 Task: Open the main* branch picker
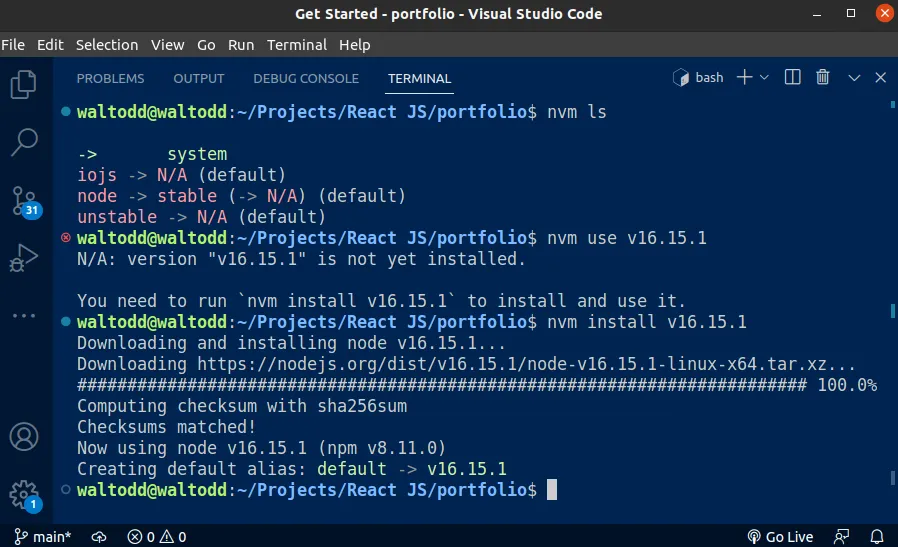41,537
